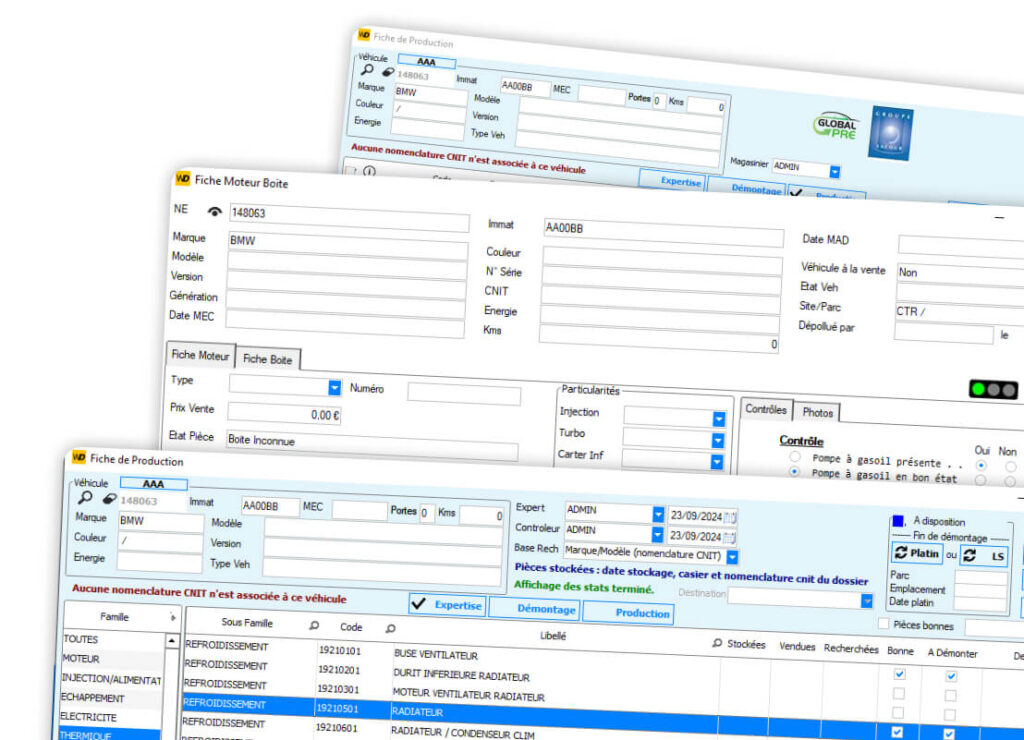Click the Véhicule à la vente field showing Non
The image size is (1024, 740).
[961, 274]
